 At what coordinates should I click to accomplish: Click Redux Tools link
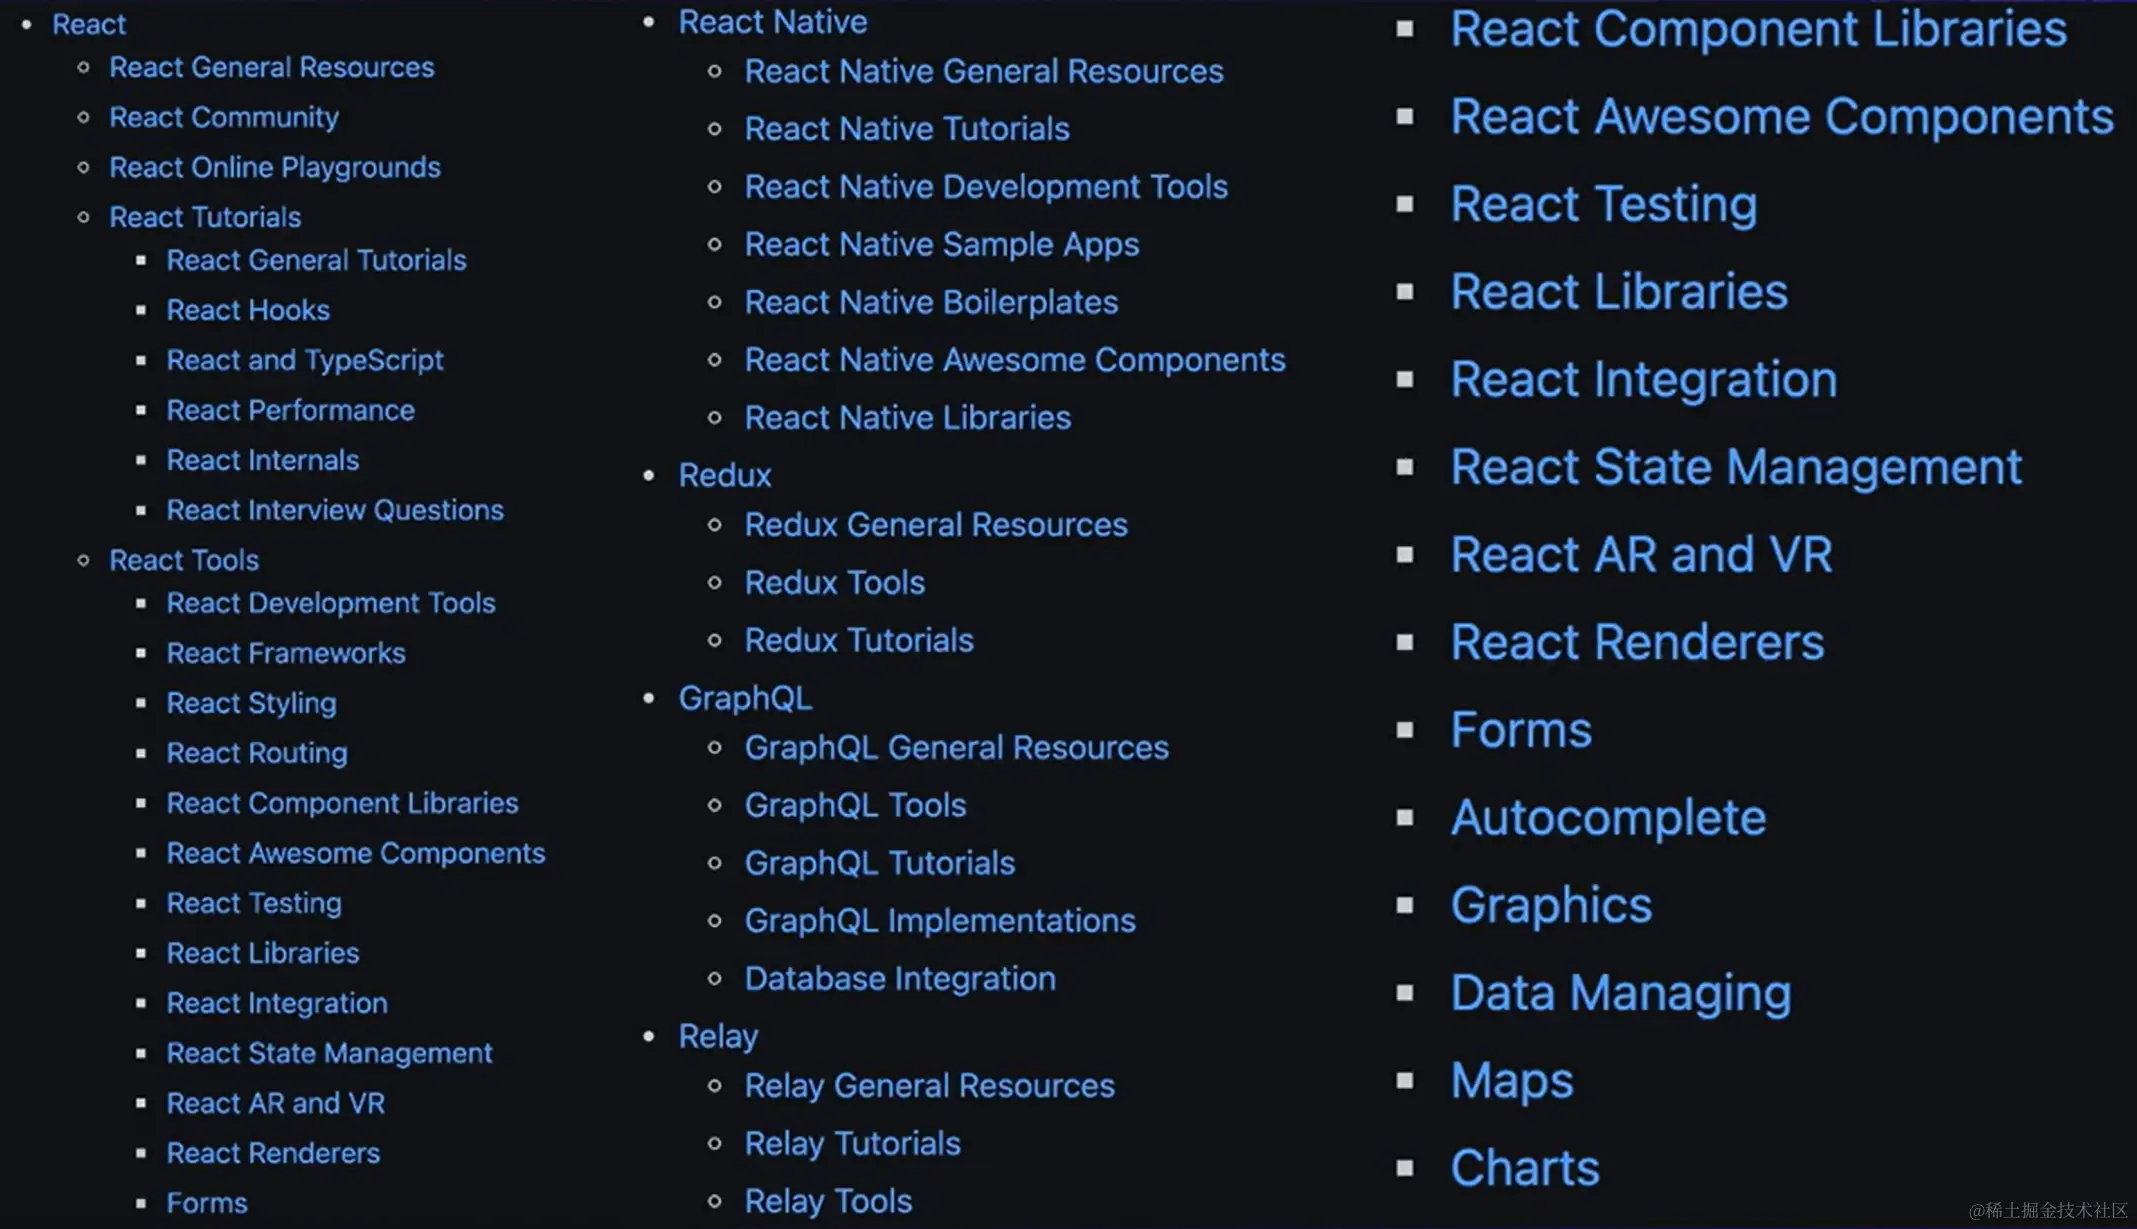[x=834, y=582]
